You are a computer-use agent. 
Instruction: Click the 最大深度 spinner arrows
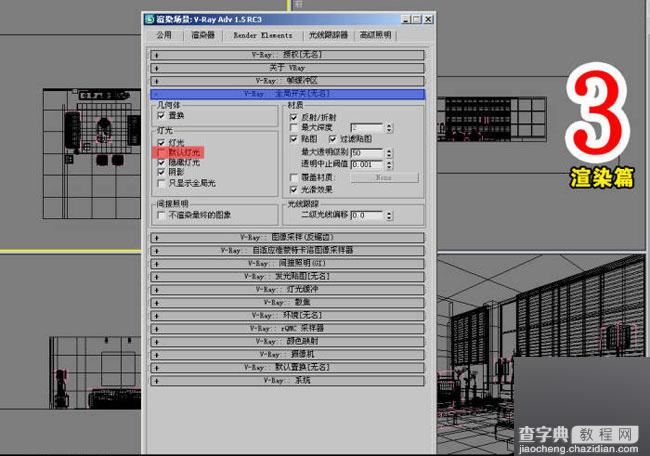[389, 128]
